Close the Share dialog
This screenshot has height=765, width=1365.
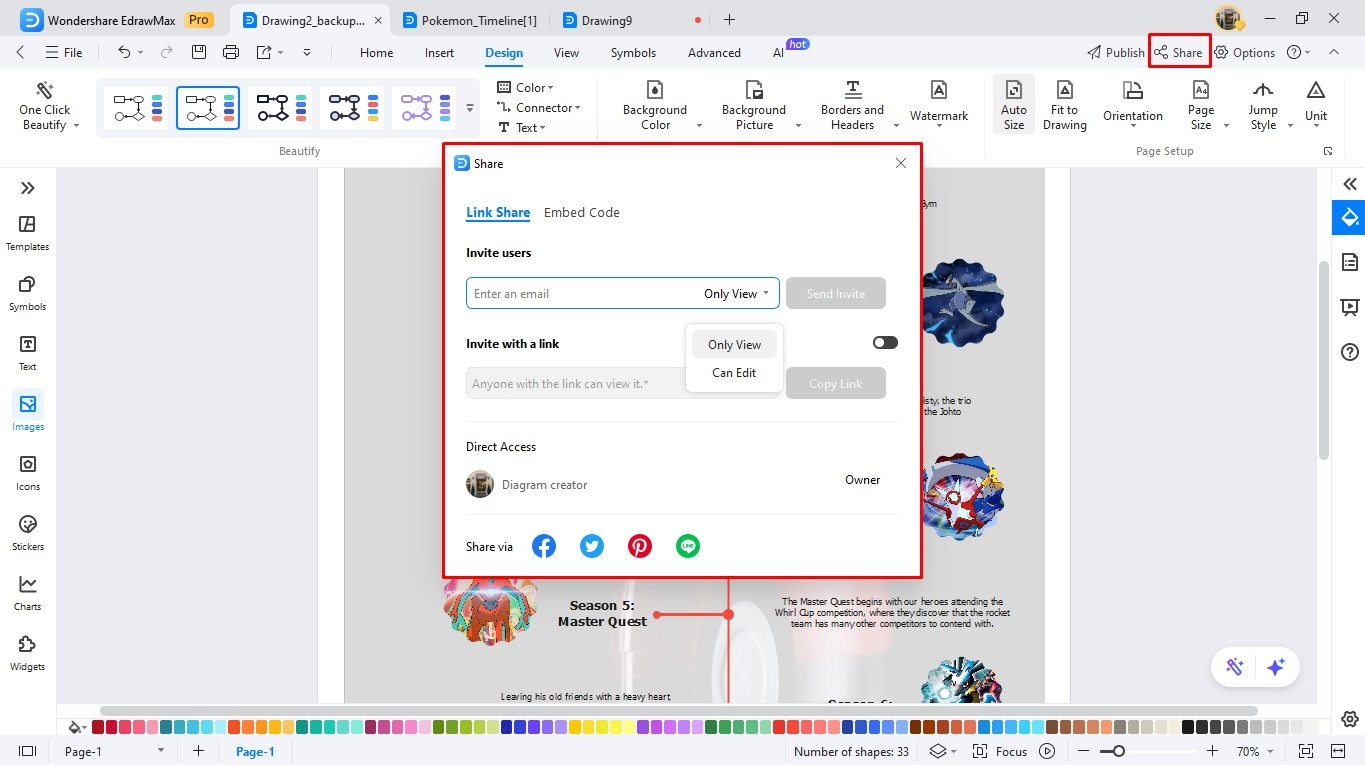click(x=901, y=163)
